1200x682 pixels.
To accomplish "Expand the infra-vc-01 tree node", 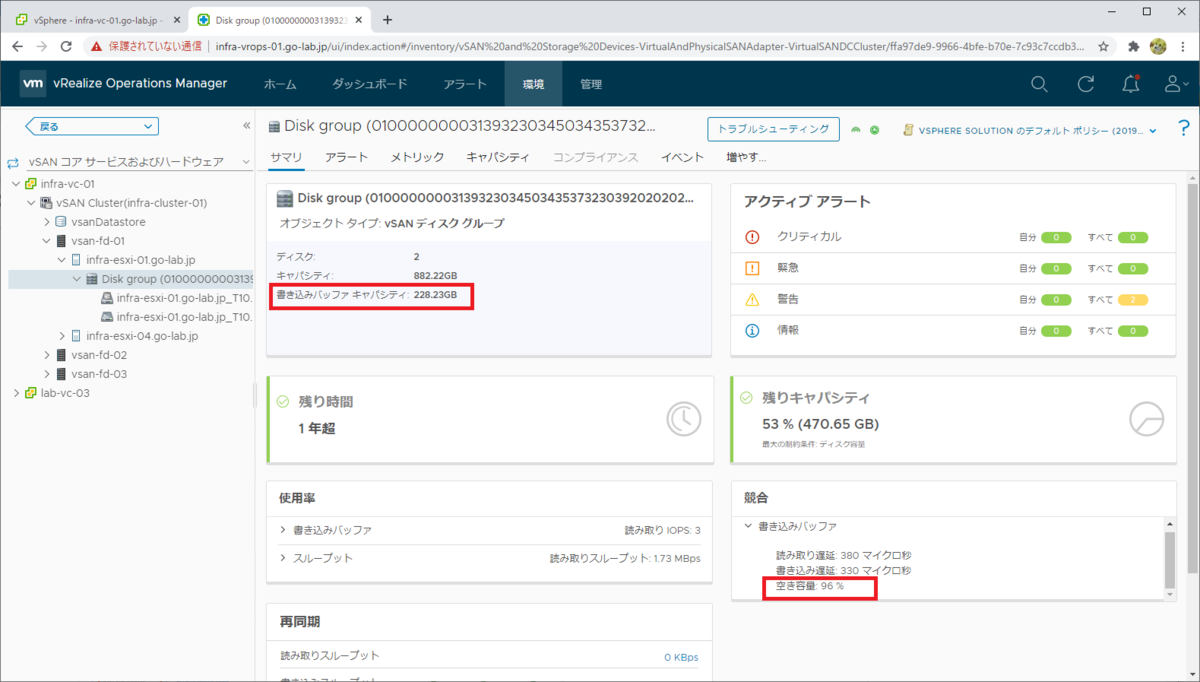I will [x=15, y=184].
